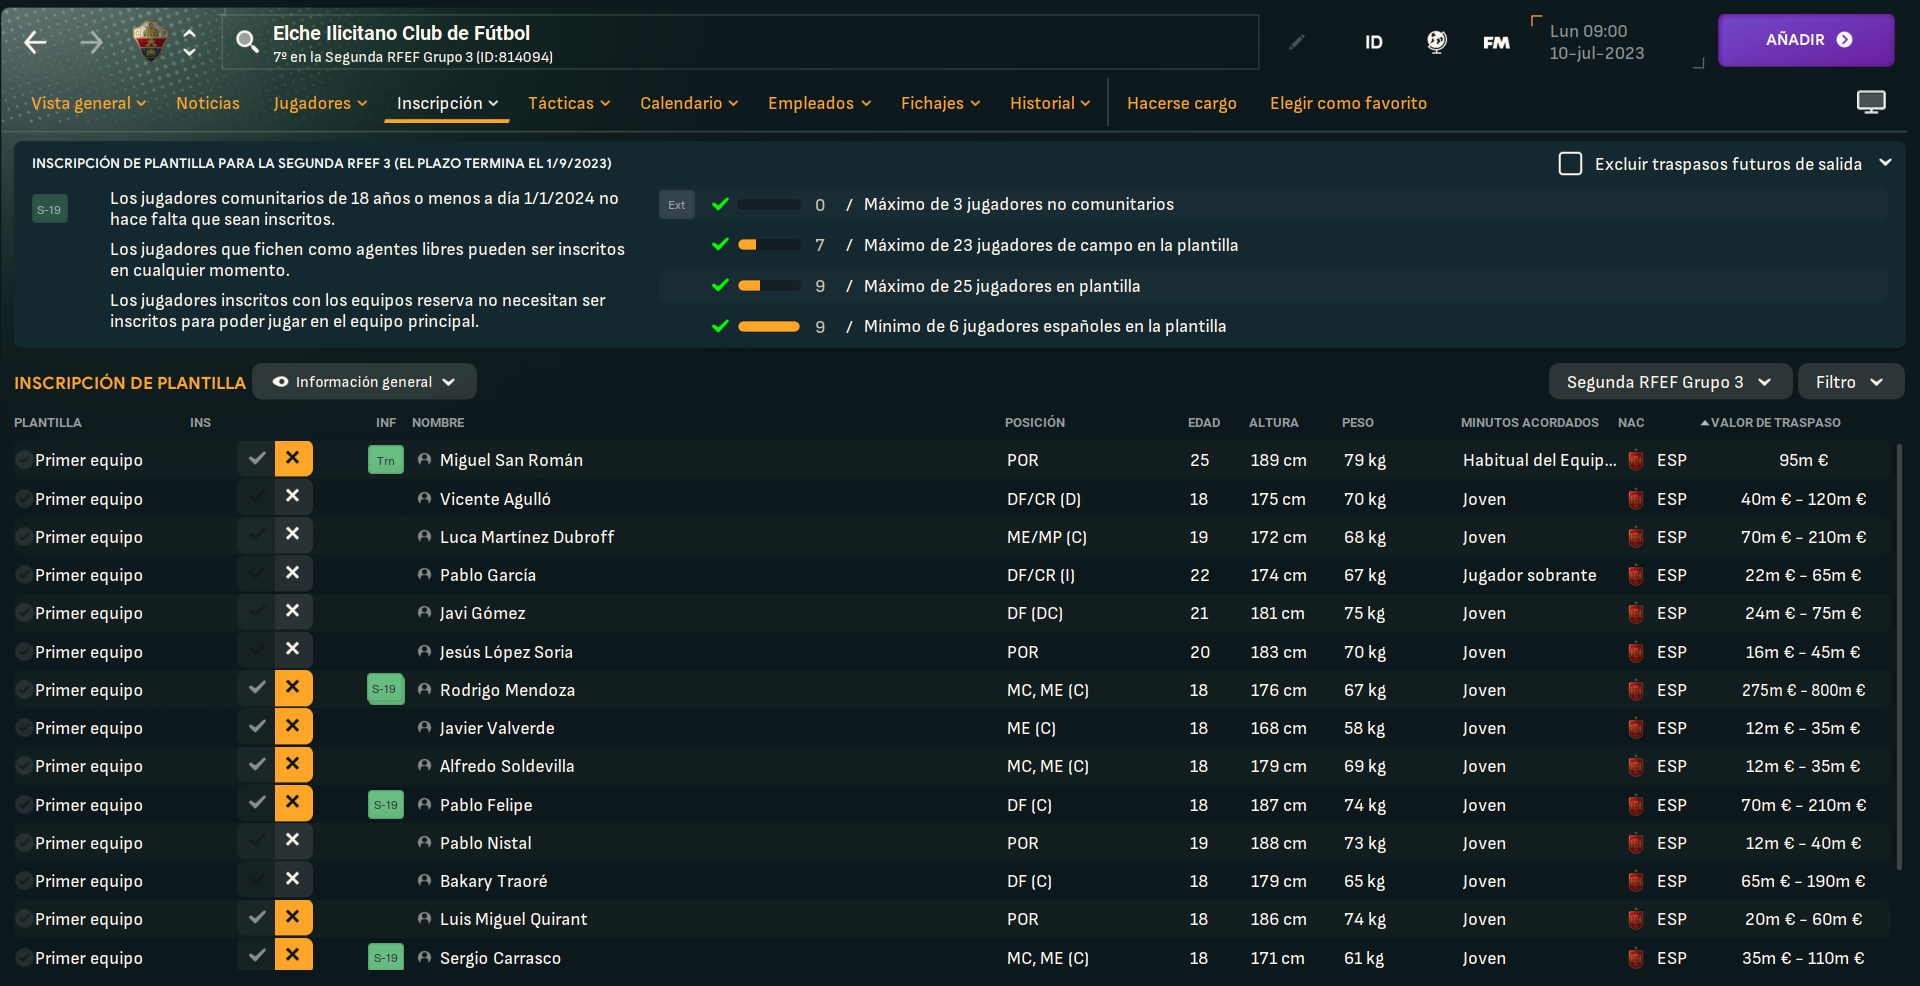The height and width of the screenshot is (986, 1920).
Task: Click full bar for Spanish players minimum
Action: click(768, 326)
